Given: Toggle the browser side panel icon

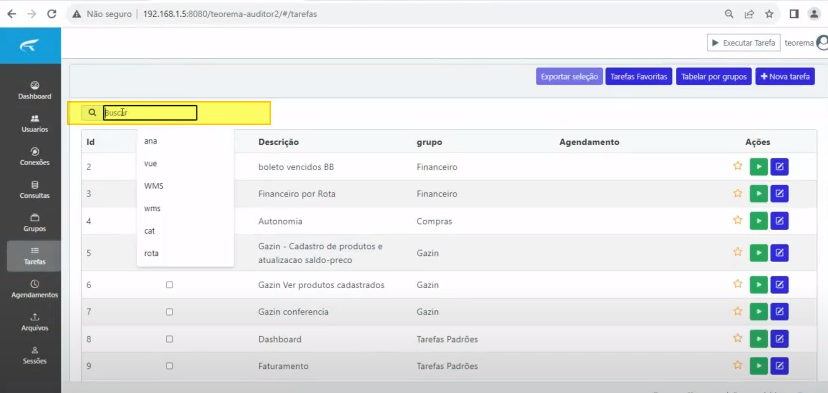Looking at the screenshot, I should pyautogui.click(x=794, y=14).
